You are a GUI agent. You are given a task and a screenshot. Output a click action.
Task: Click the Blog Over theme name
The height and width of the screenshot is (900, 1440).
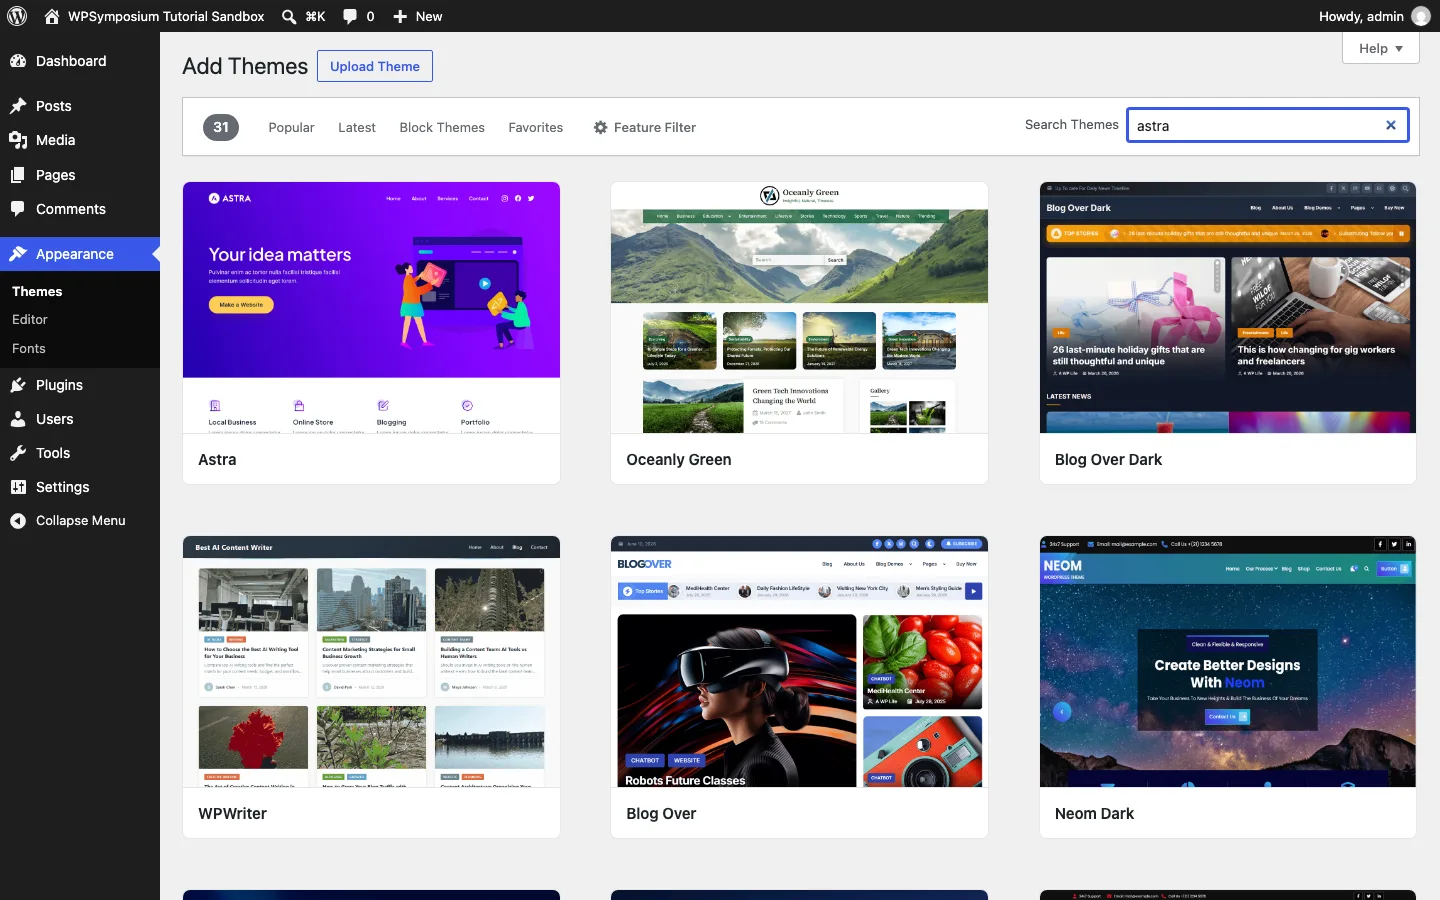(661, 814)
